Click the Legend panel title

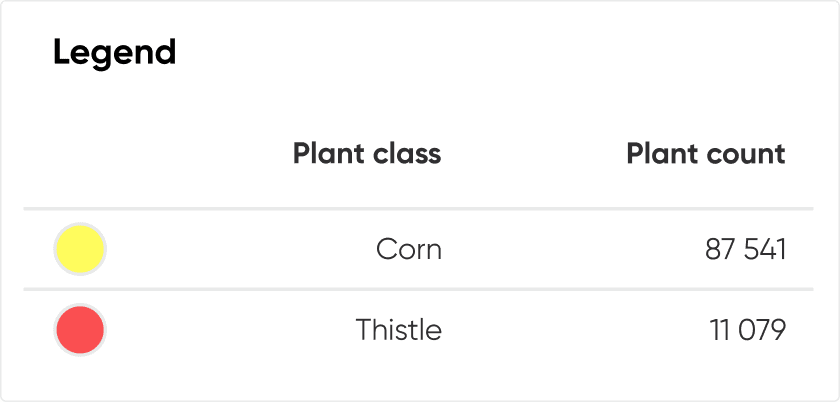[114, 52]
